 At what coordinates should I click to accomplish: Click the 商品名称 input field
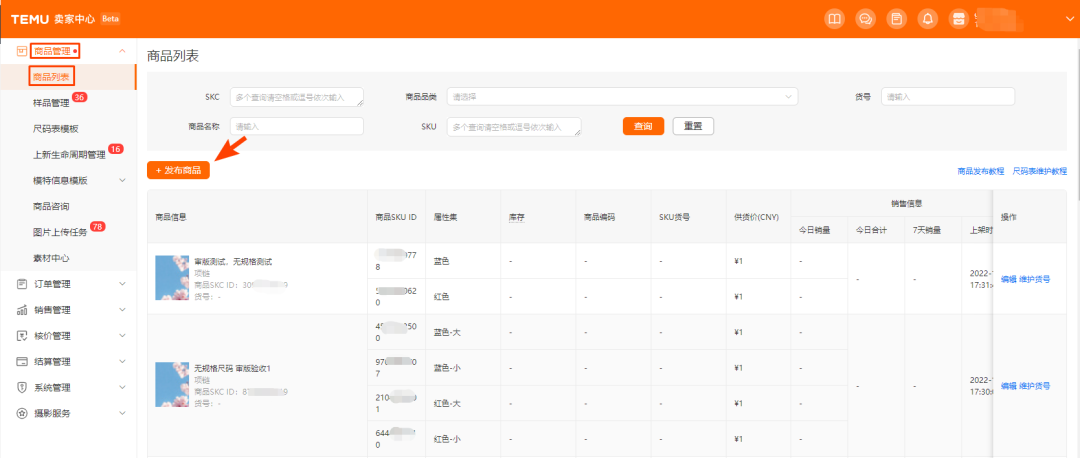[x=296, y=126]
